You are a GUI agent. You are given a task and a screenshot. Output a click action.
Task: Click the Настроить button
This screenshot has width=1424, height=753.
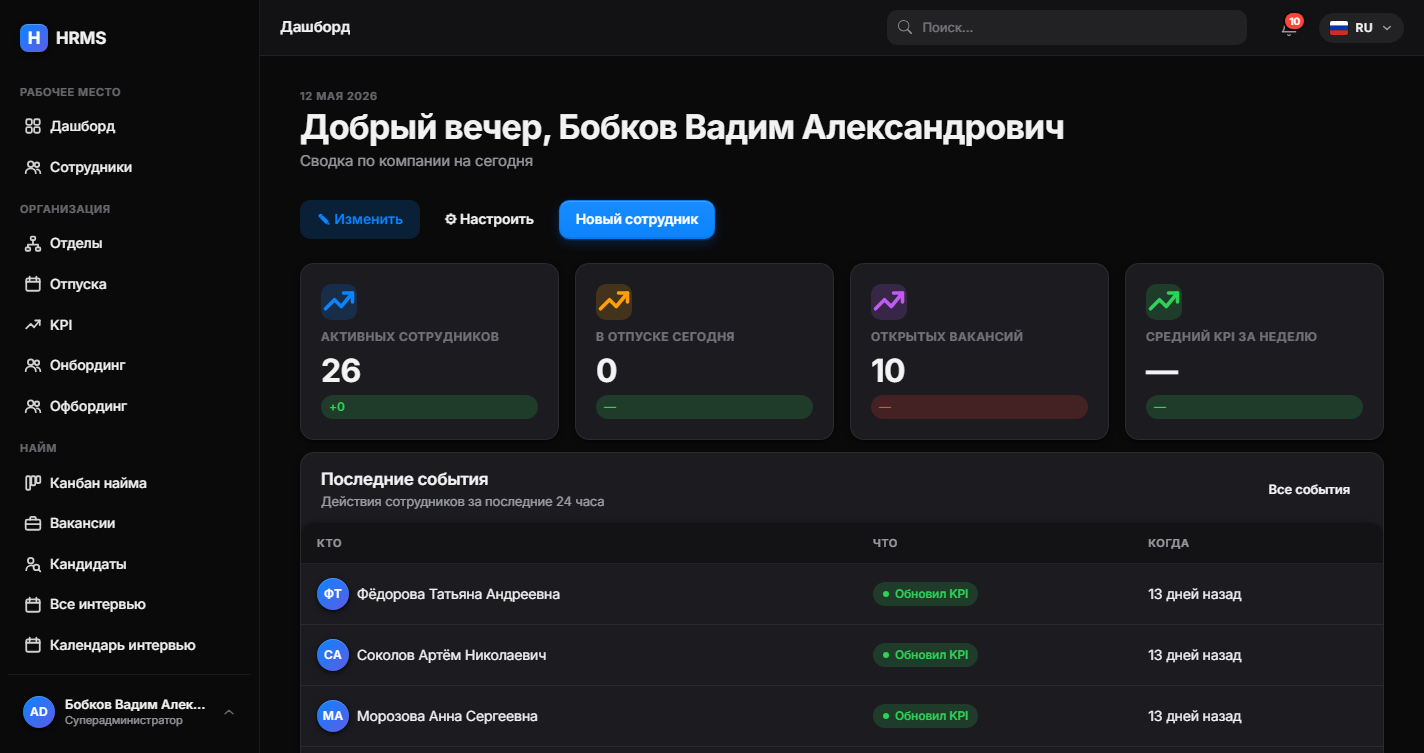point(489,219)
